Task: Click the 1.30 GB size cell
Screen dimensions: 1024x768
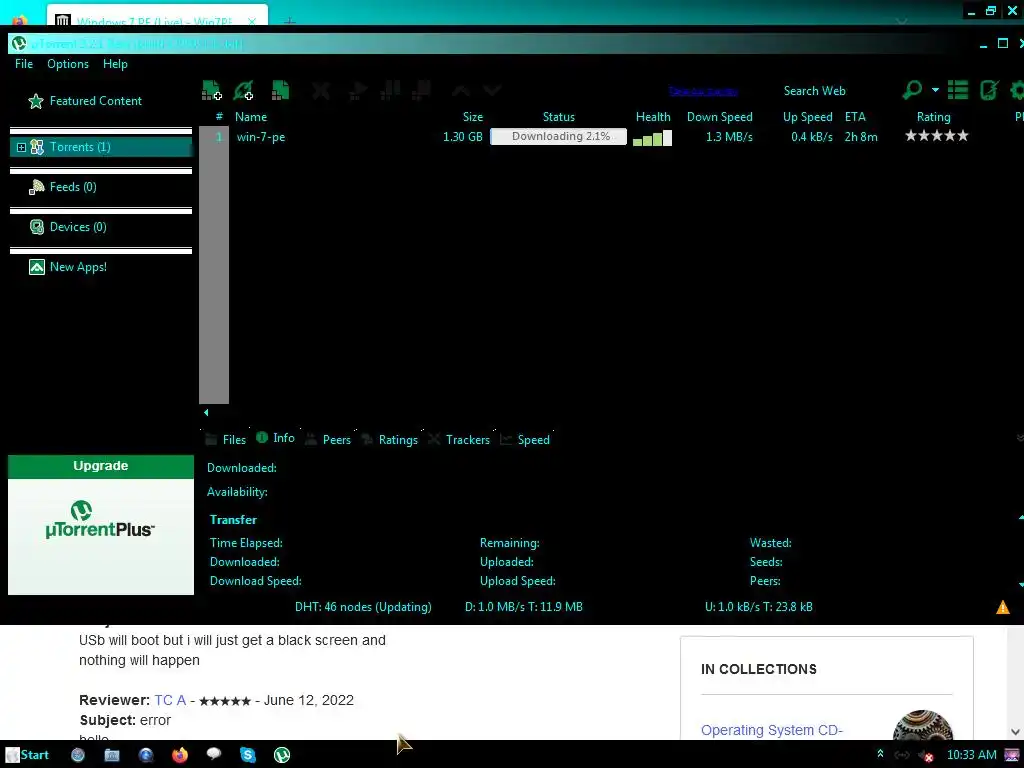Action: [x=462, y=136]
